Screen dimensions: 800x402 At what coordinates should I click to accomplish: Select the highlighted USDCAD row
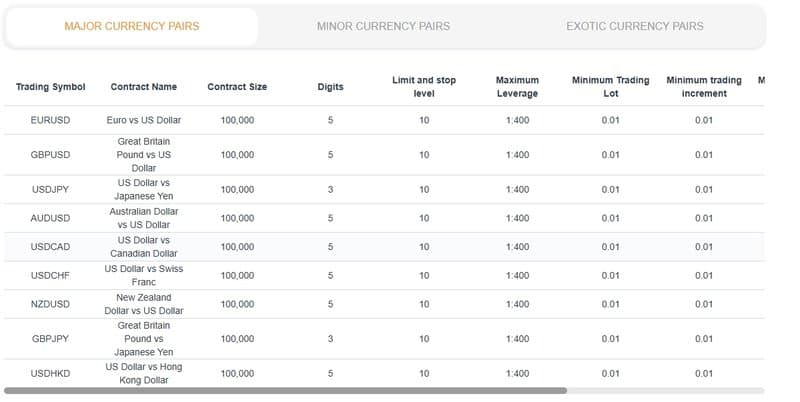[x=51, y=247]
